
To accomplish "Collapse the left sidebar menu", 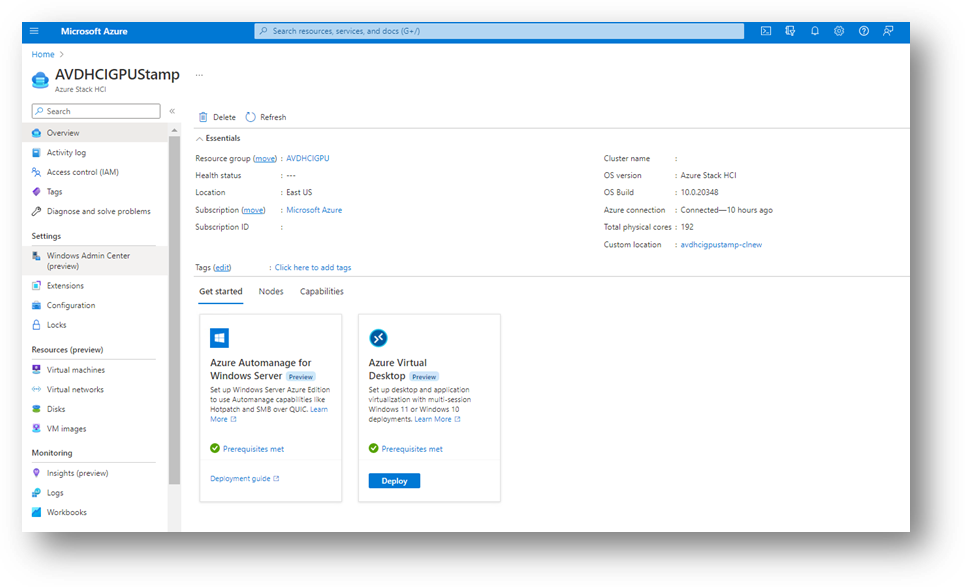I will pyautogui.click(x=172, y=111).
